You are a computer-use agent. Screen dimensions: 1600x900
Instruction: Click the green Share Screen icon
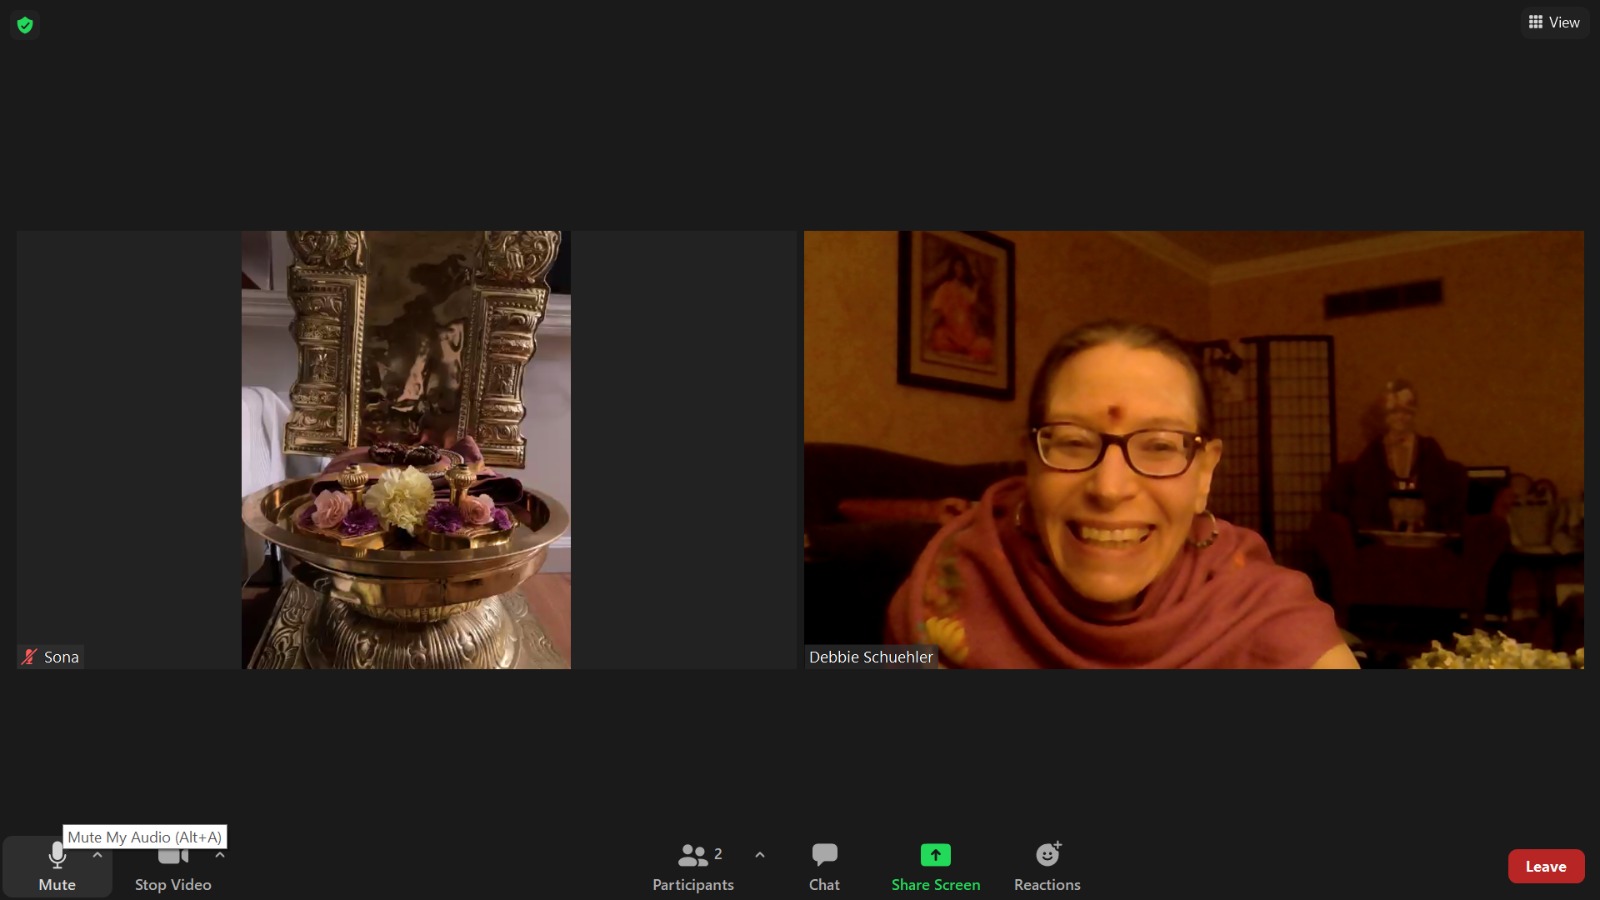(935, 855)
